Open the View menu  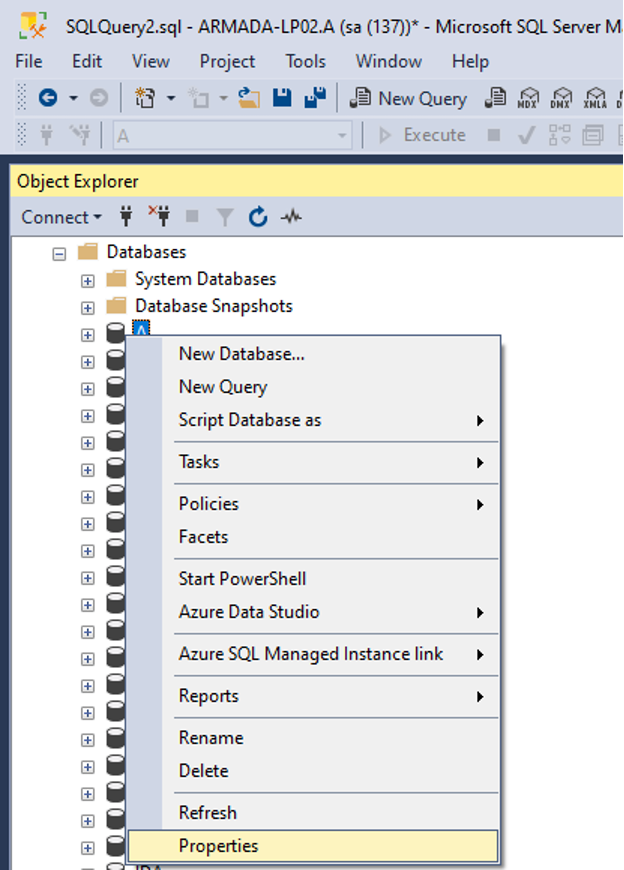point(150,61)
